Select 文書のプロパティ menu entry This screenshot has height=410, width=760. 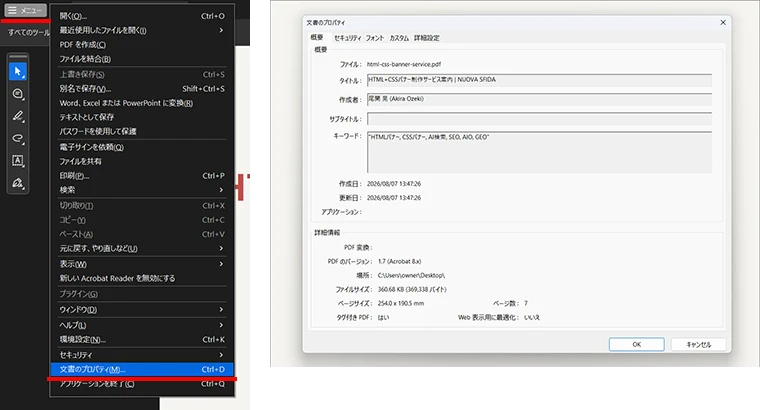142,369
